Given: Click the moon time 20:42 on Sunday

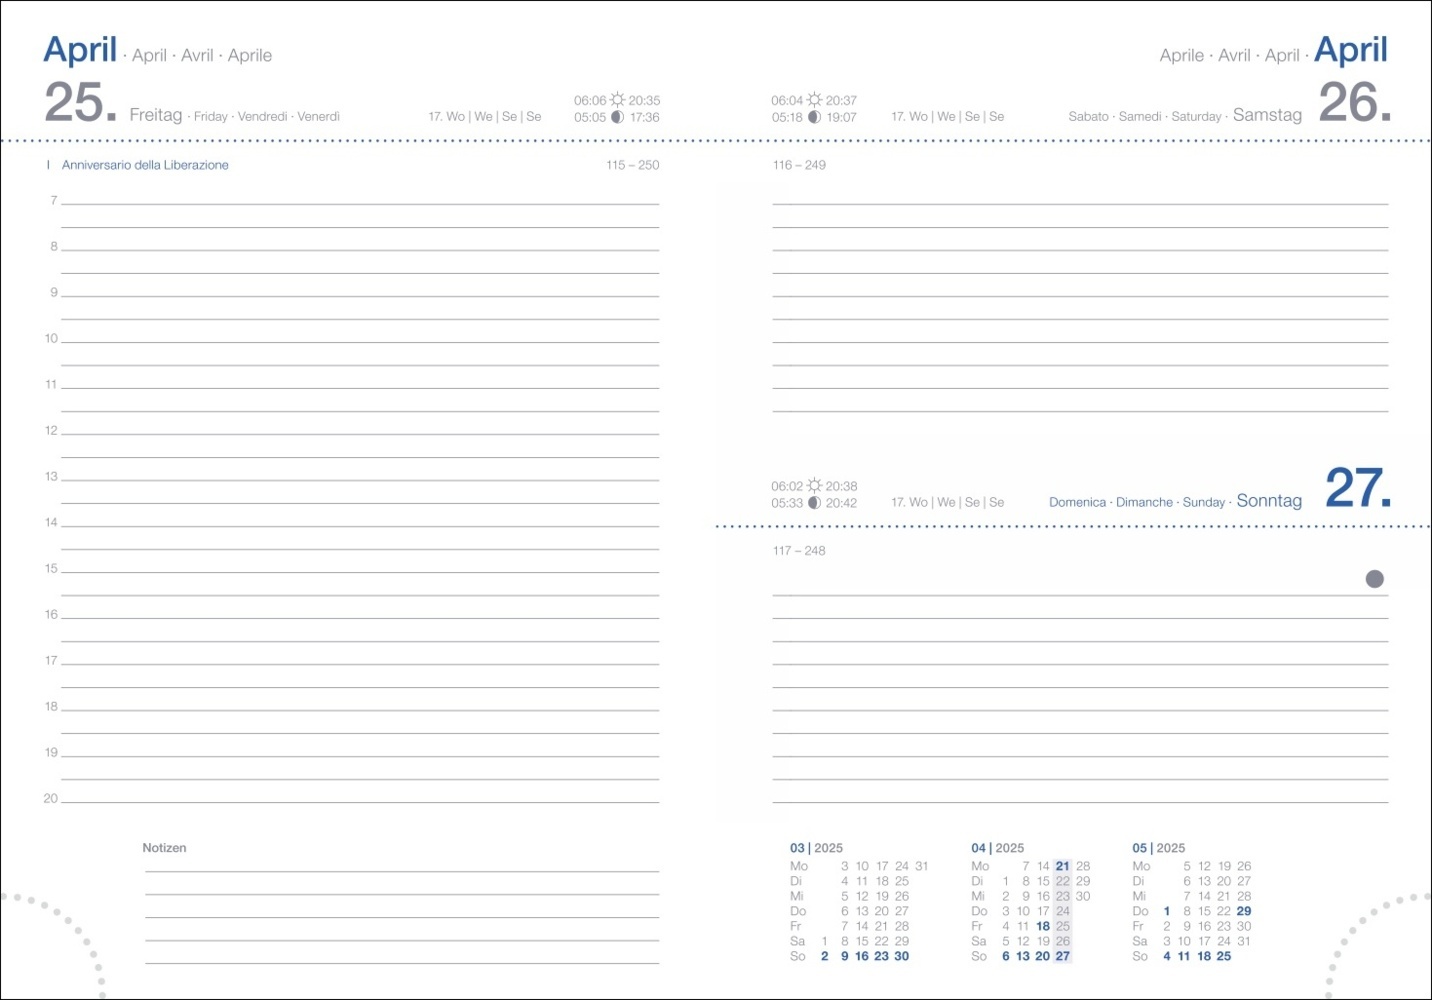Looking at the screenshot, I should [x=841, y=503].
